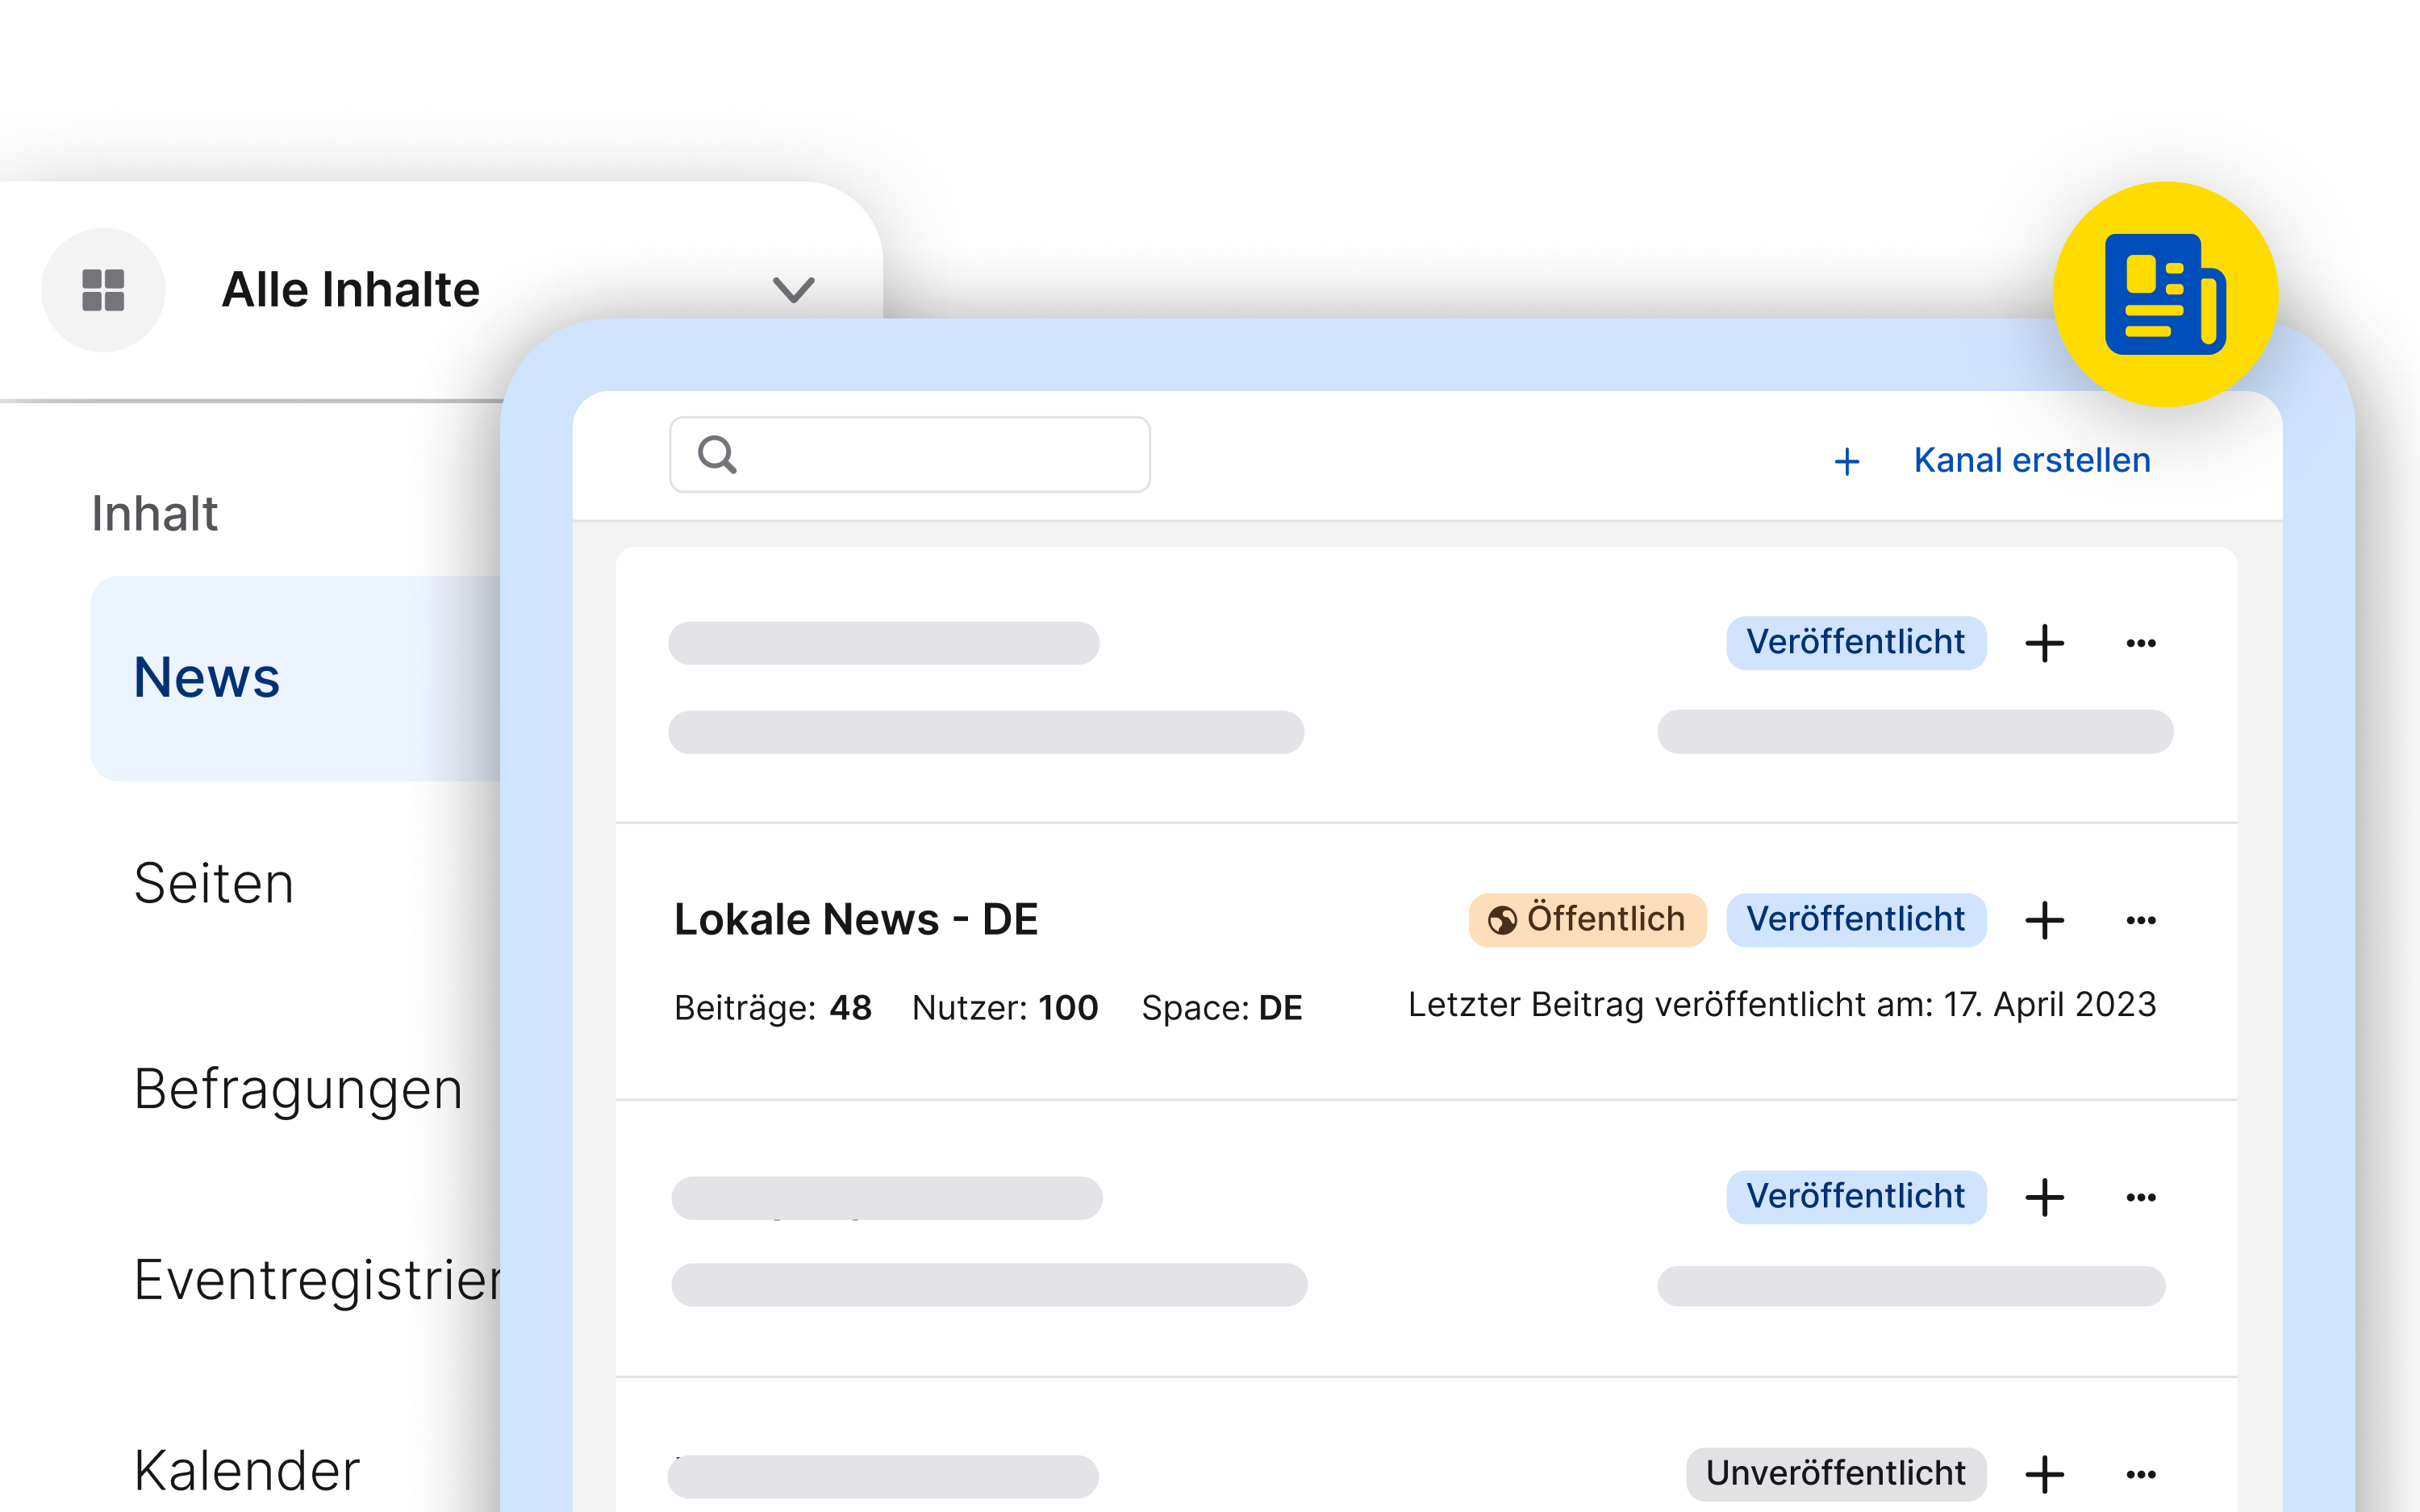Click Veröffentlicht badge in third channel row

(x=1856, y=1196)
